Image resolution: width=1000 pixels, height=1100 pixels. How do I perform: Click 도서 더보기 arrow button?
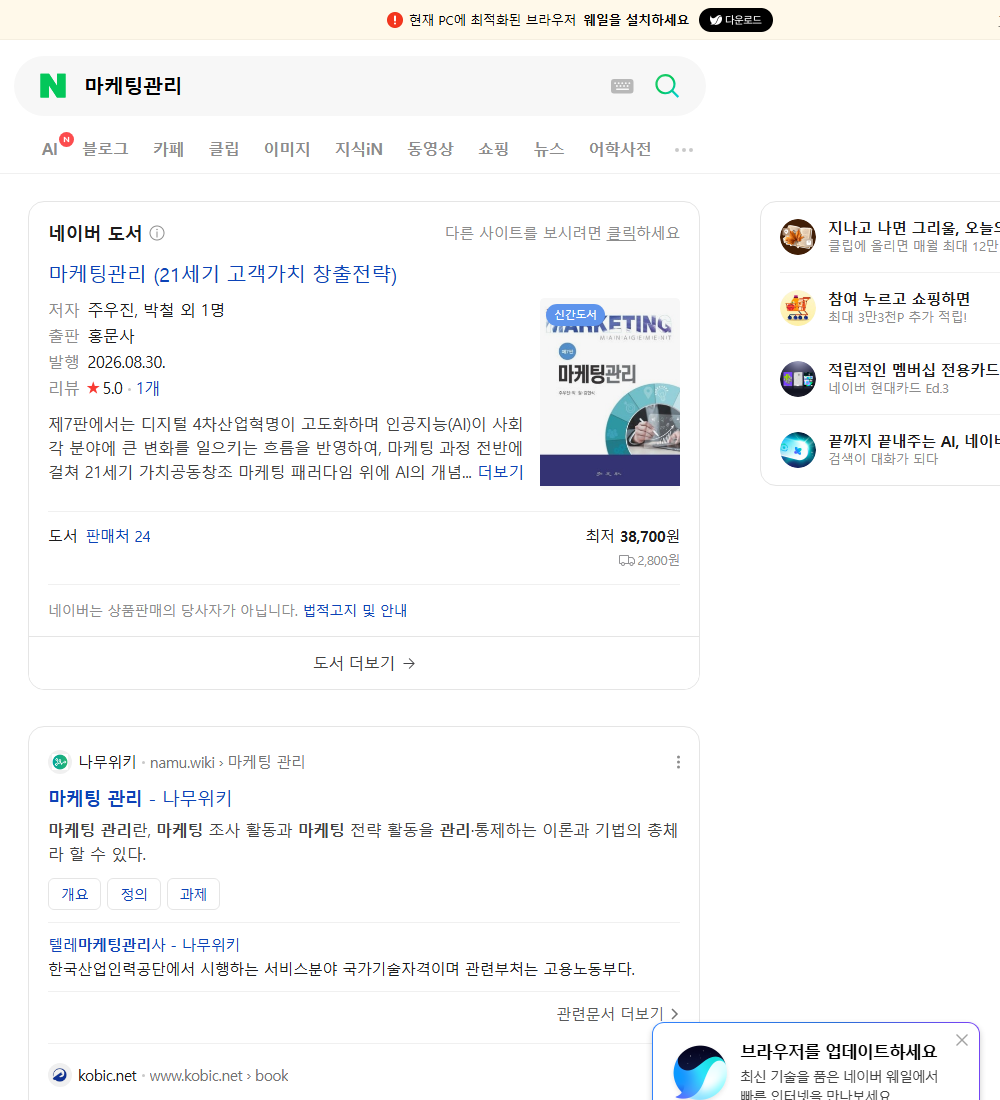pyautogui.click(x=364, y=663)
